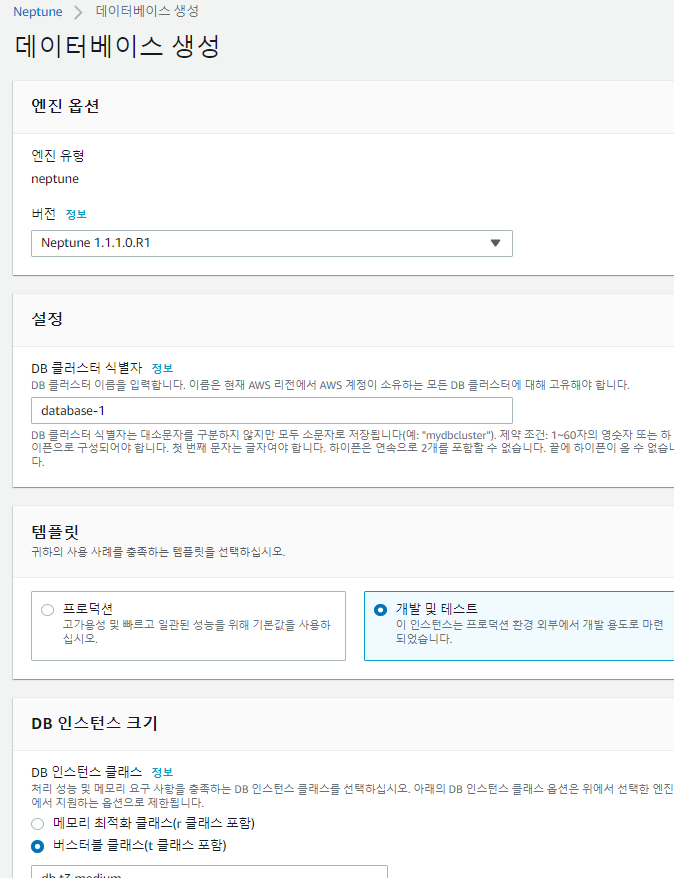This screenshot has height=878, width=674.
Task: Choose 버스터블 클래스 radio option
Action: (38, 845)
